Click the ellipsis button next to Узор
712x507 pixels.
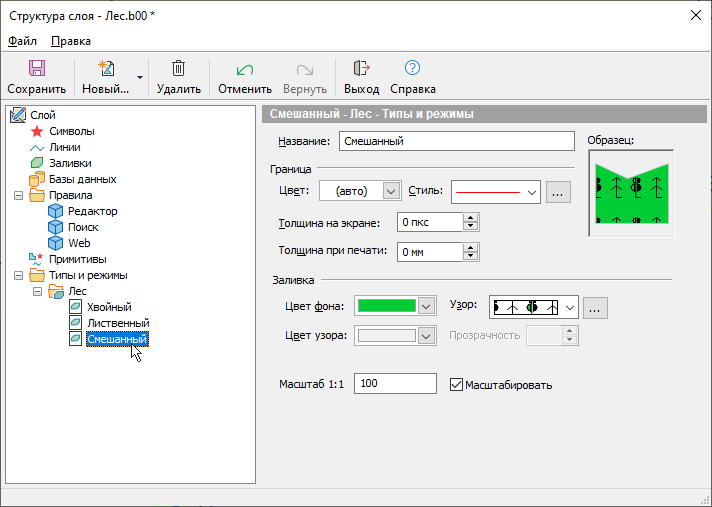(596, 307)
